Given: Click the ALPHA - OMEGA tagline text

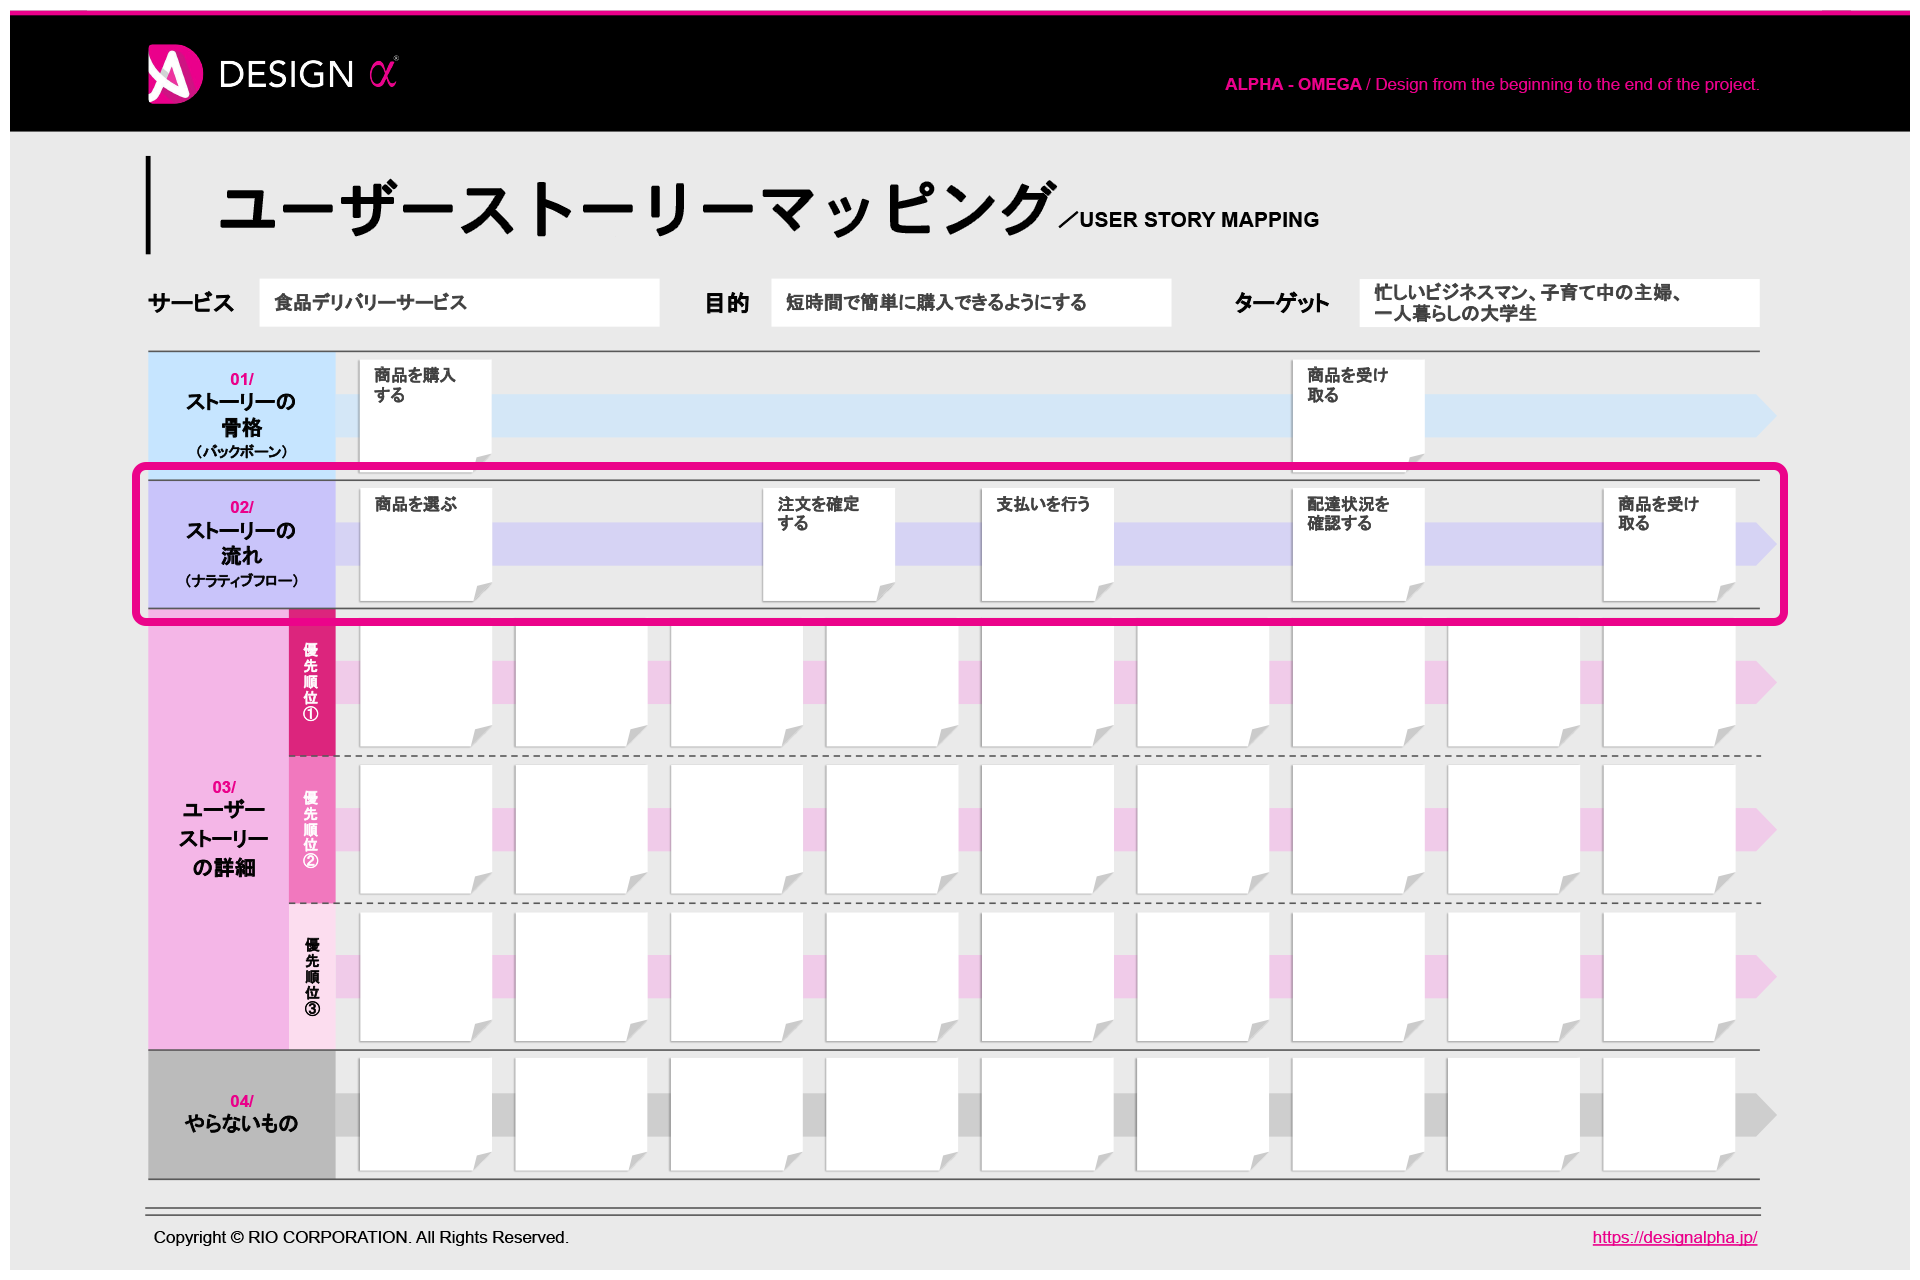Looking at the screenshot, I should pos(1491,84).
